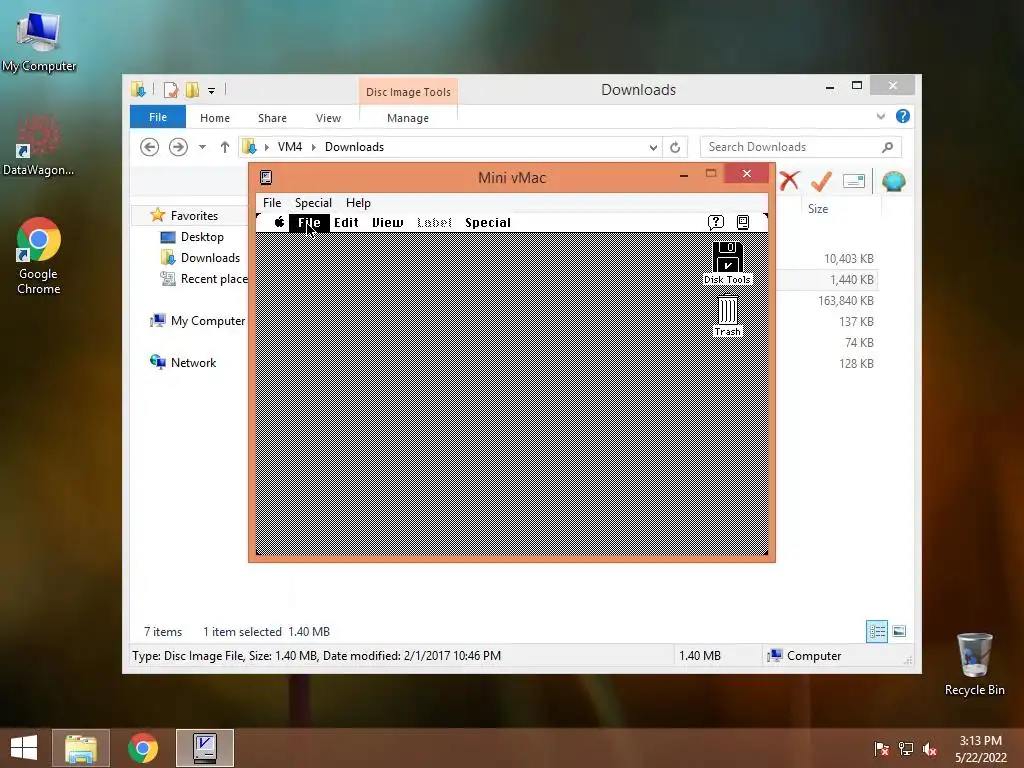Select My Computer in navigation pane

198,321
